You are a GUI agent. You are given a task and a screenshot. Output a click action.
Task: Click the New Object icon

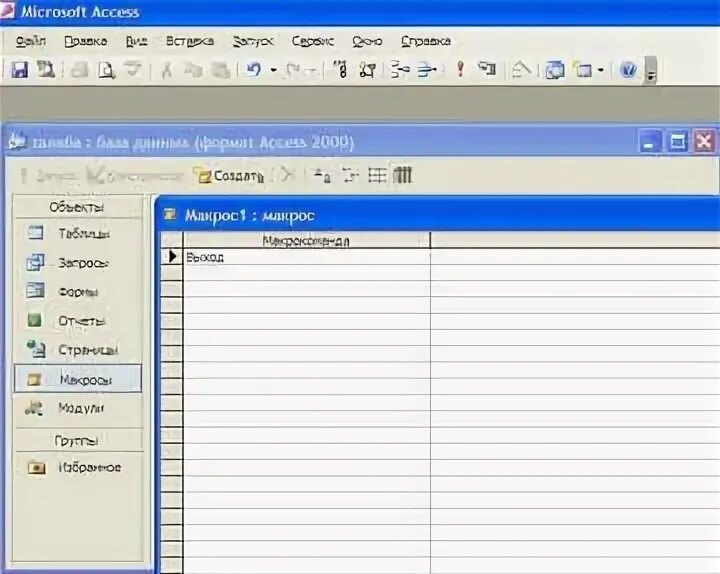tap(583, 70)
